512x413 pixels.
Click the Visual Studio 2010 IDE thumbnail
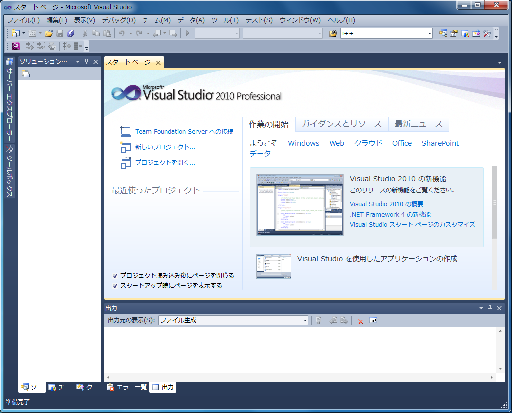(x=300, y=205)
